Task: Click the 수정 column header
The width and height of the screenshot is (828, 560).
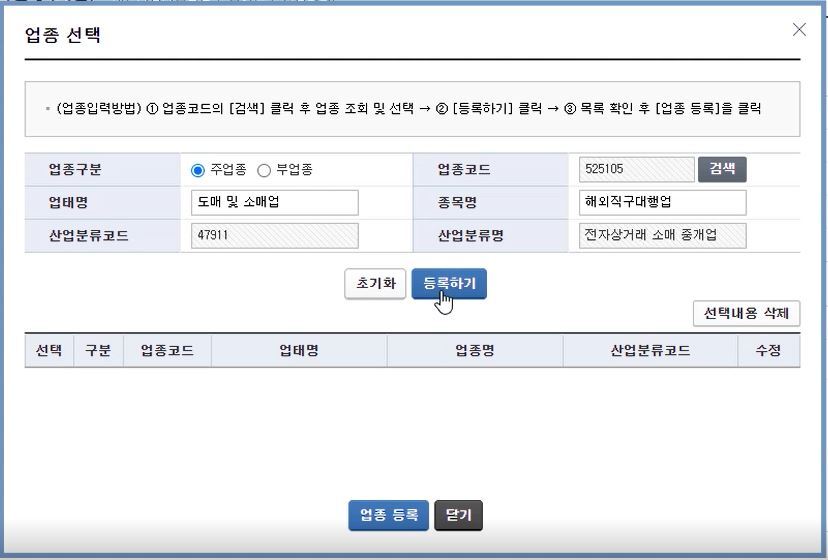Action: pos(768,350)
